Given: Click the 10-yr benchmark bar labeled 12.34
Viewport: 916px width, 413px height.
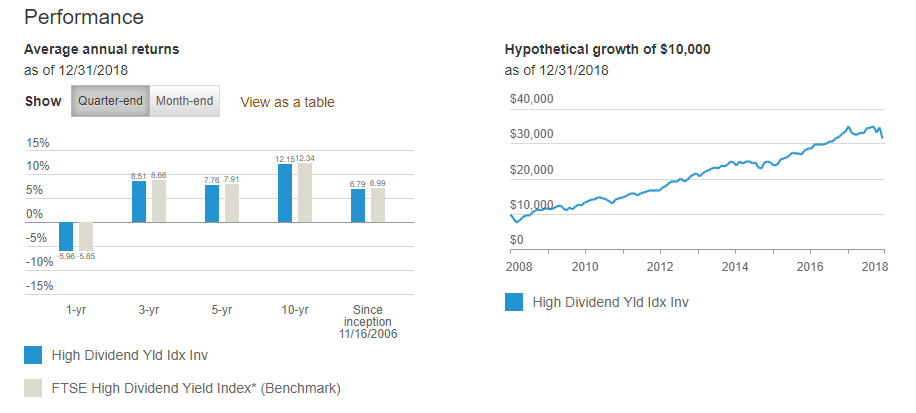Looking at the screenshot, I should tap(305, 193).
